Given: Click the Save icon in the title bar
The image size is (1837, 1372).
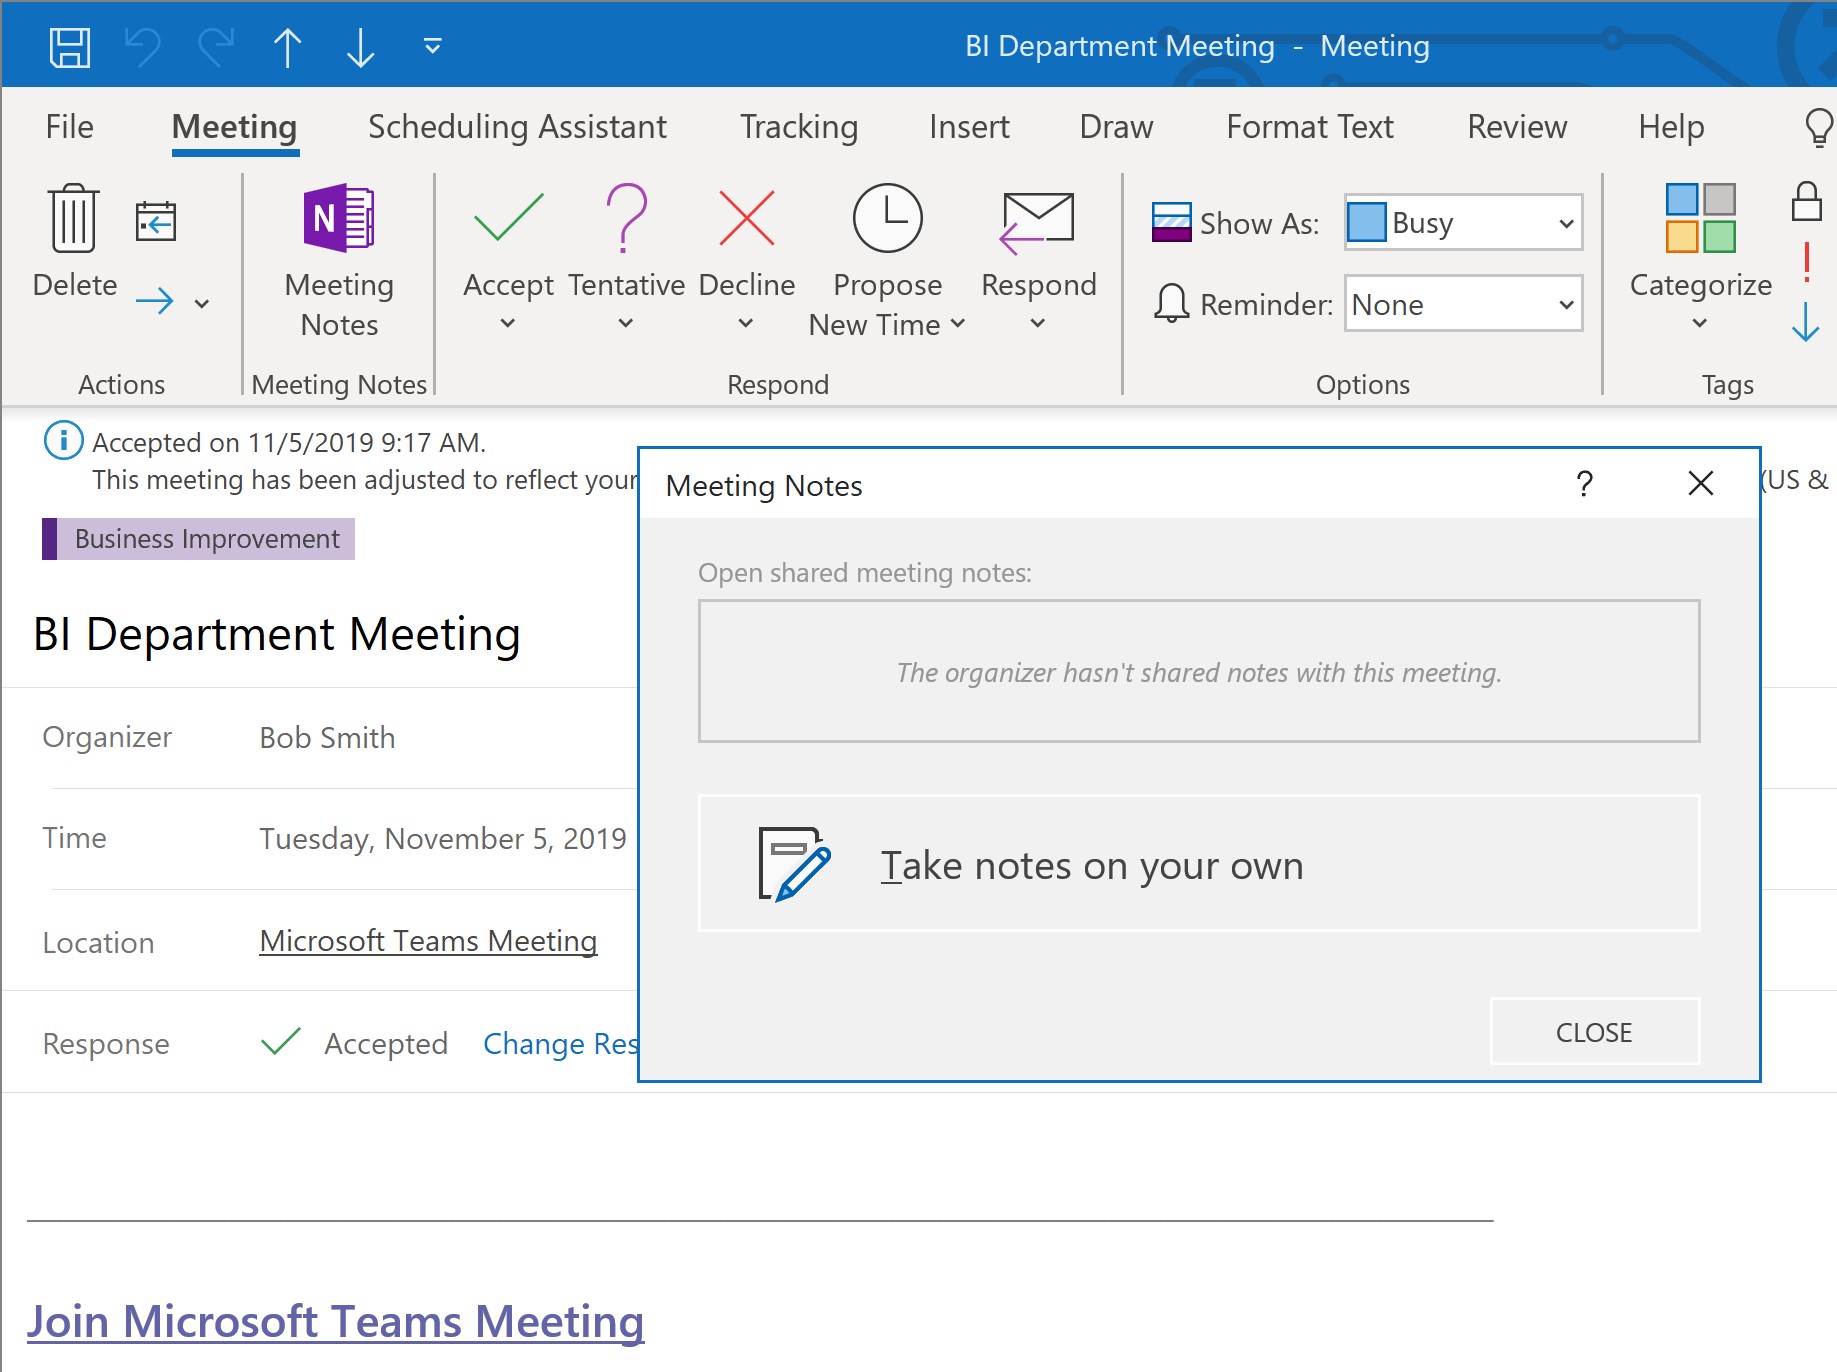Looking at the screenshot, I should pos(70,47).
